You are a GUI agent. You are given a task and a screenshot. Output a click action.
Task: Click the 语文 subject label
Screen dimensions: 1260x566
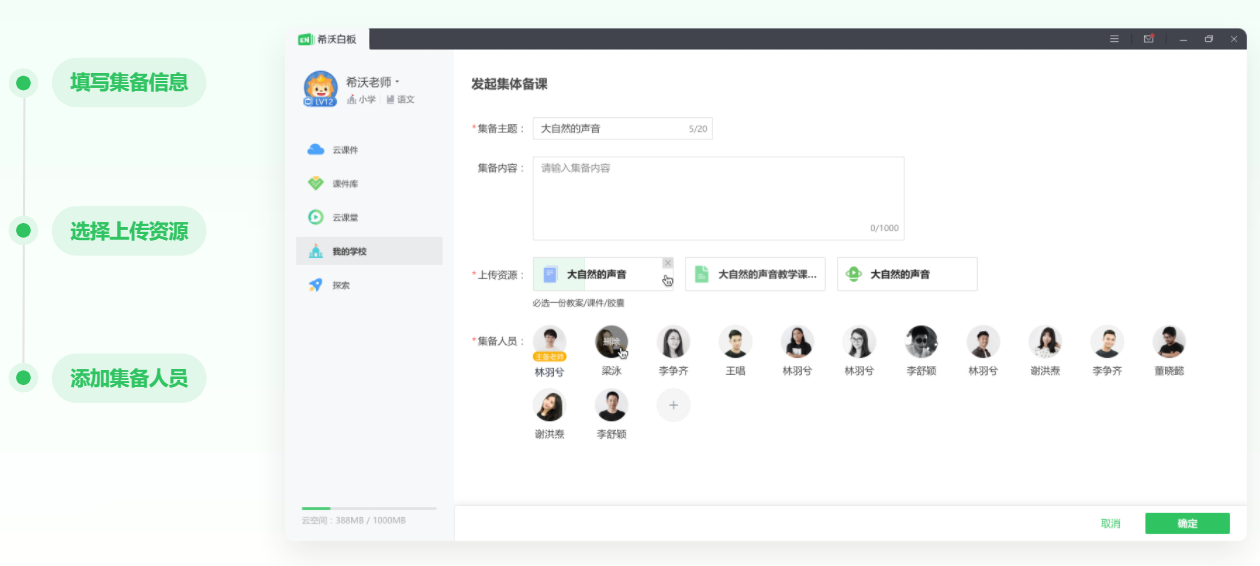coord(401,100)
